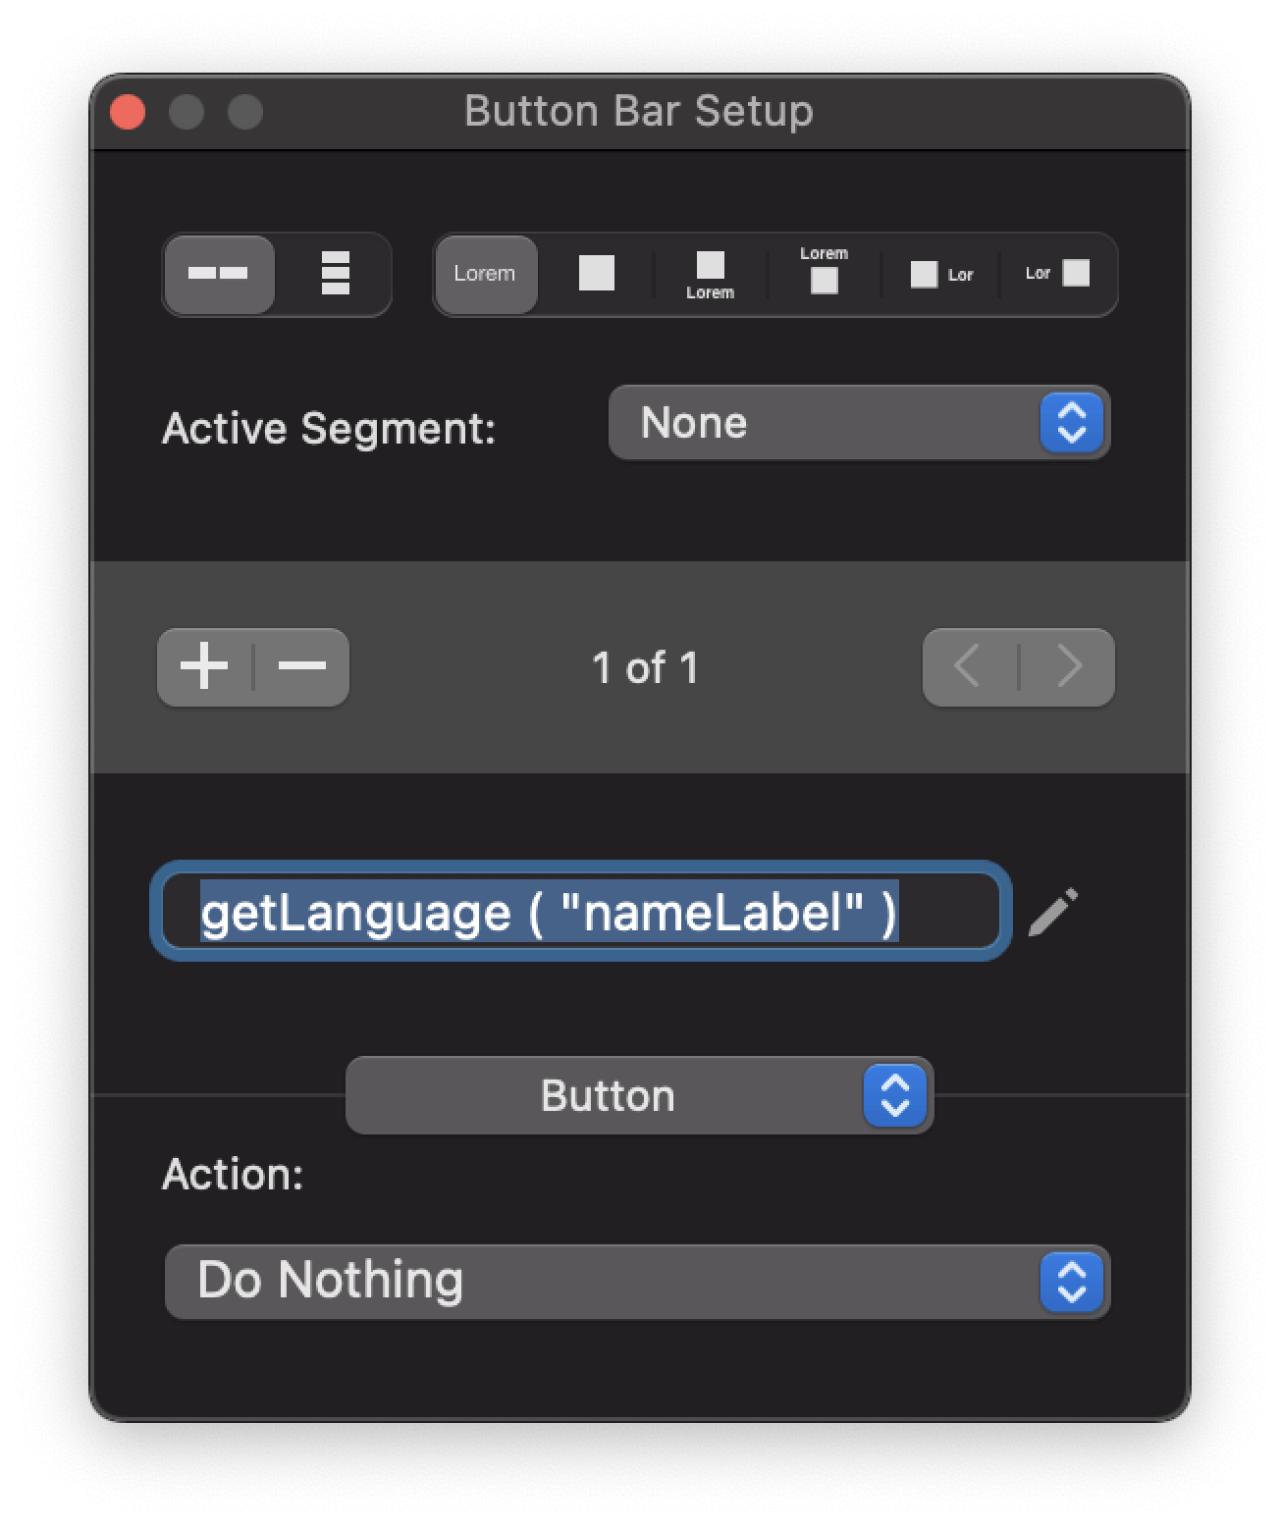Image resolution: width=1280 pixels, height=1527 pixels.
Task: Open calculation editor with pencil icon
Action: point(1054,911)
